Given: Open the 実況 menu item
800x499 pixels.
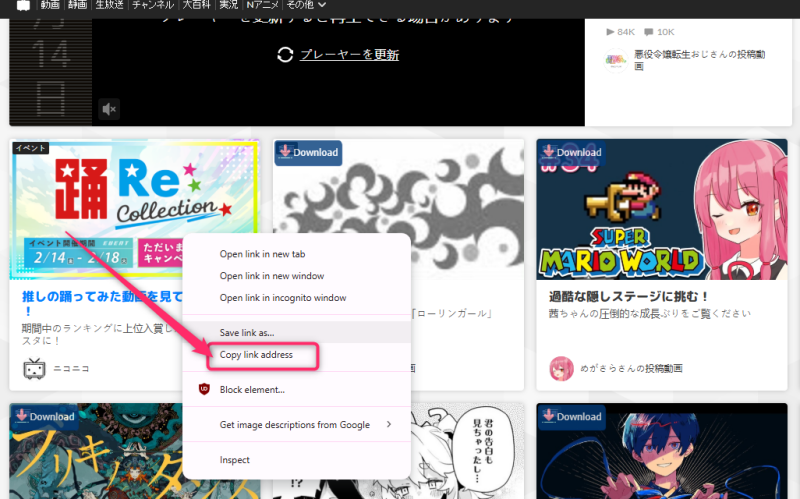Looking at the screenshot, I should pyautogui.click(x=229, y=5).
